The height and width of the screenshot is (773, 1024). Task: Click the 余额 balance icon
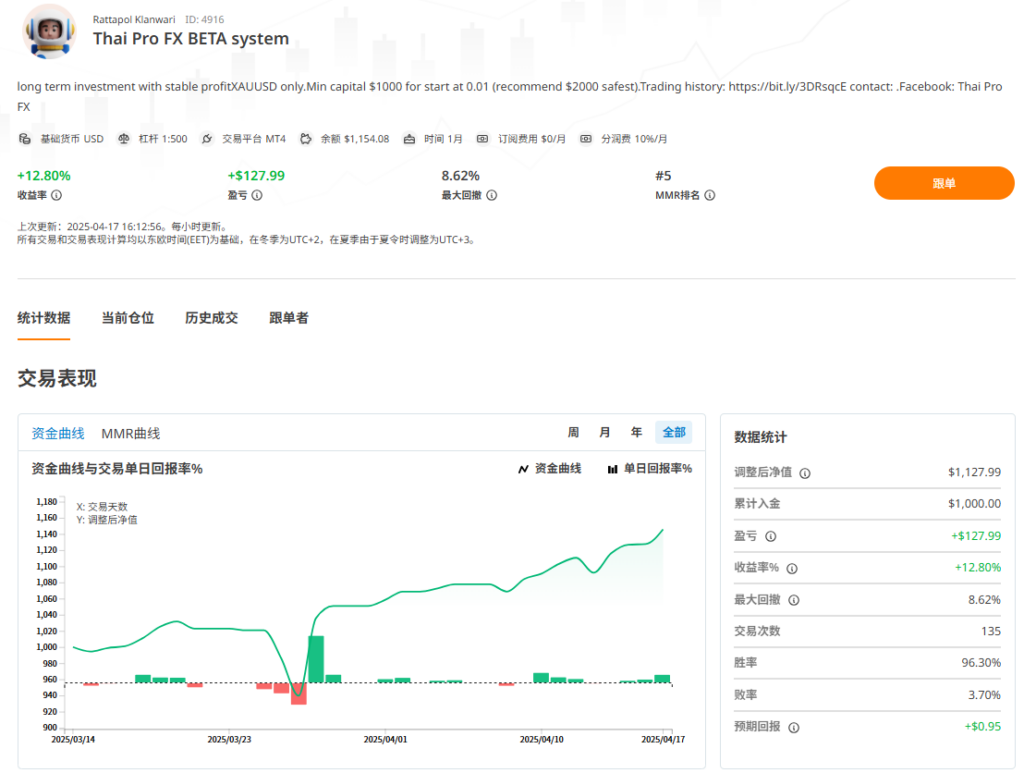click(x=304, y=139)
